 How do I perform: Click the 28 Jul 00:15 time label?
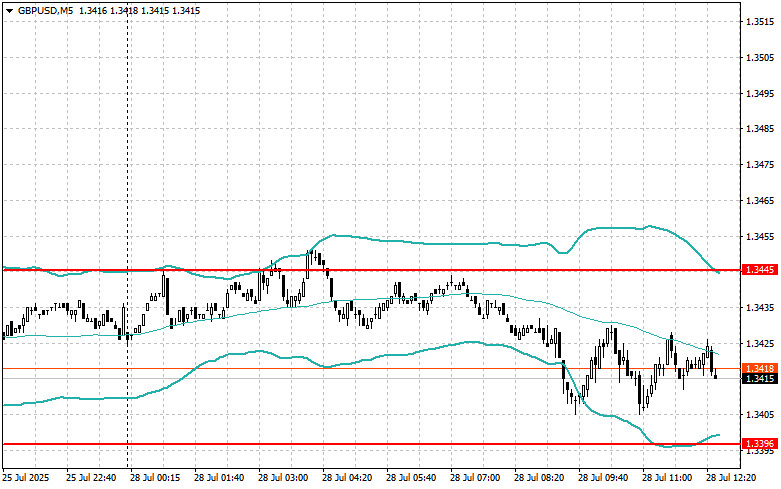[x=155, y=478]
